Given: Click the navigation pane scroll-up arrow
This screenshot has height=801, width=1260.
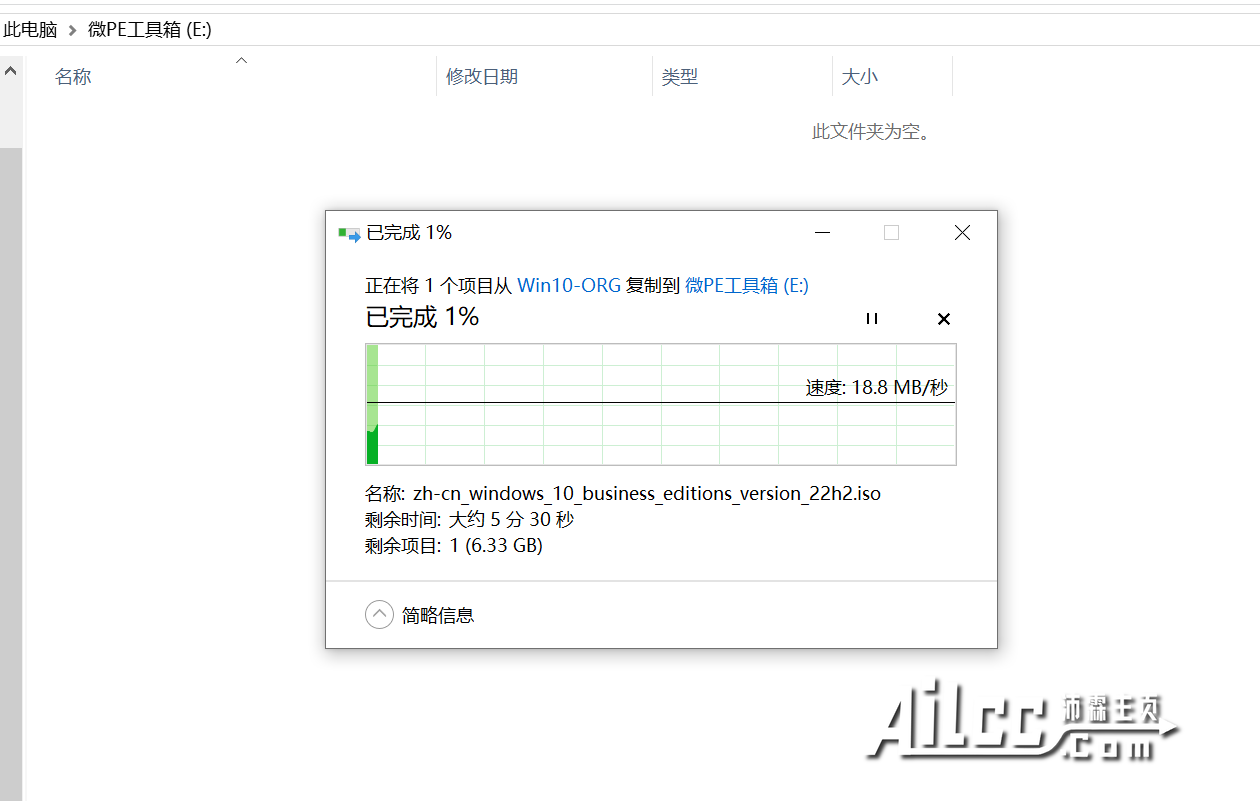Looking at the screenshot, I should [x=11, y=72].
